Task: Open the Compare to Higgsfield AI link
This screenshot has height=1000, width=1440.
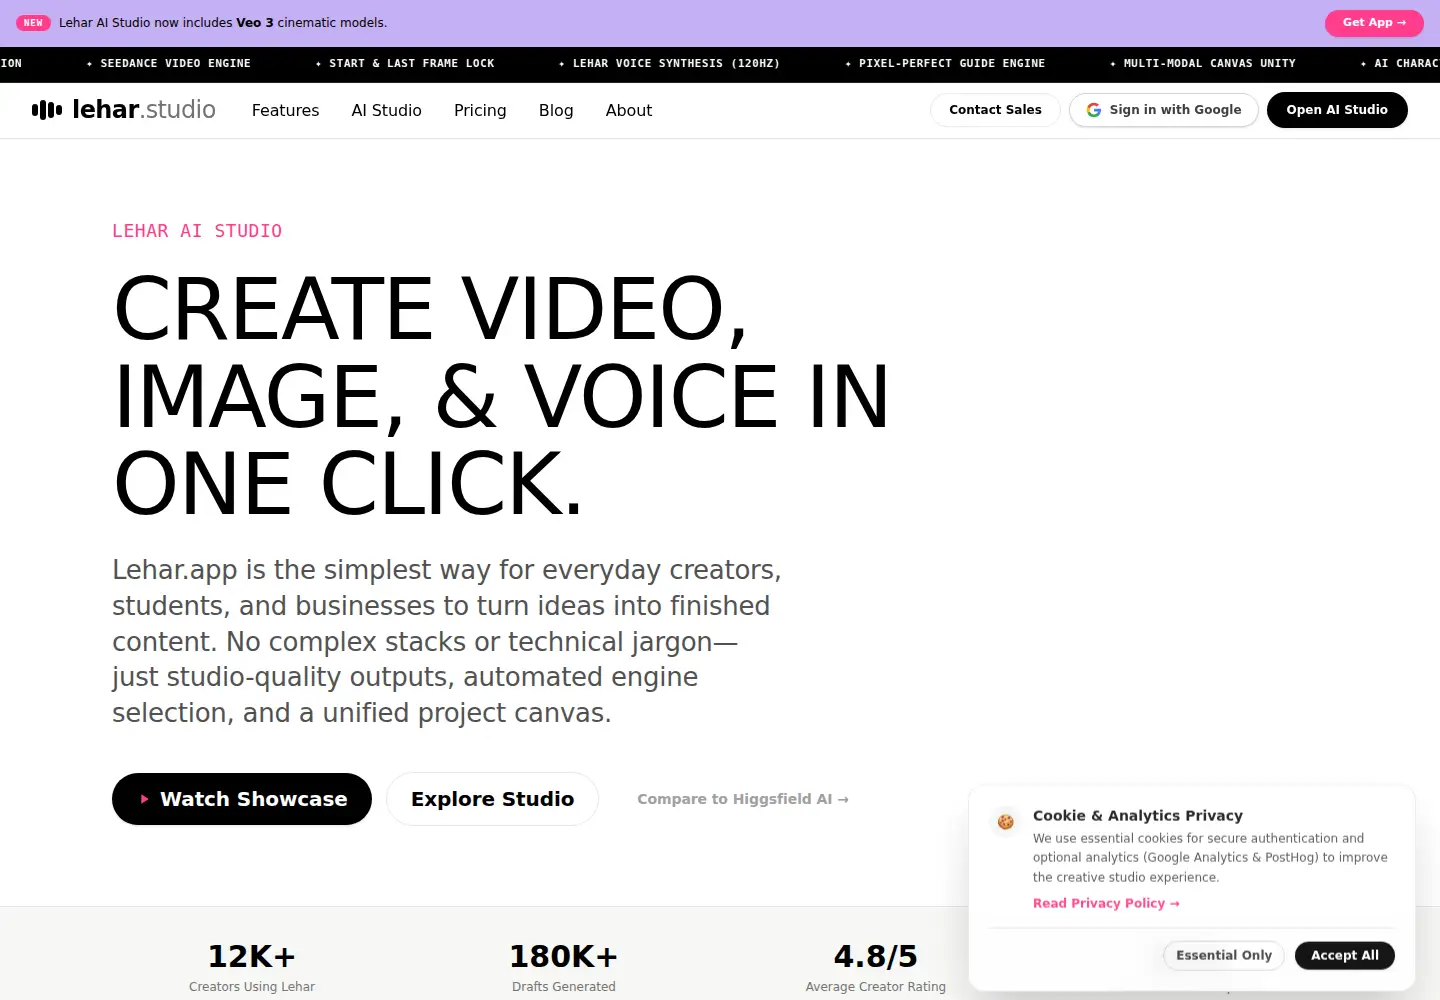Action: [x=743, y=799]
